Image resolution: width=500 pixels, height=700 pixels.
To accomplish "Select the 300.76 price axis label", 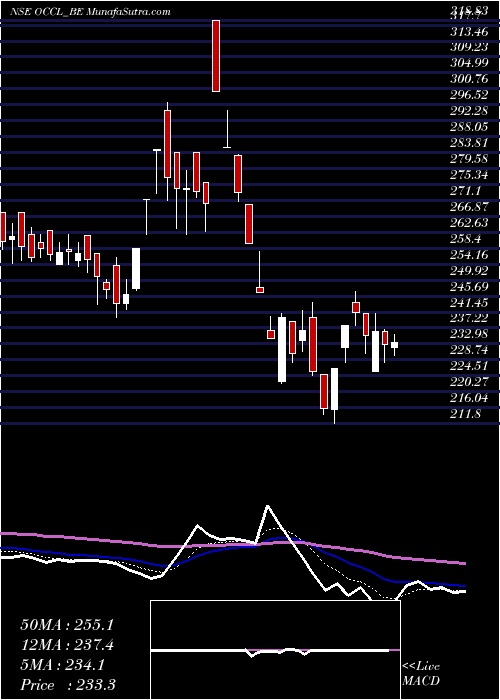I will tap(469, 79).
